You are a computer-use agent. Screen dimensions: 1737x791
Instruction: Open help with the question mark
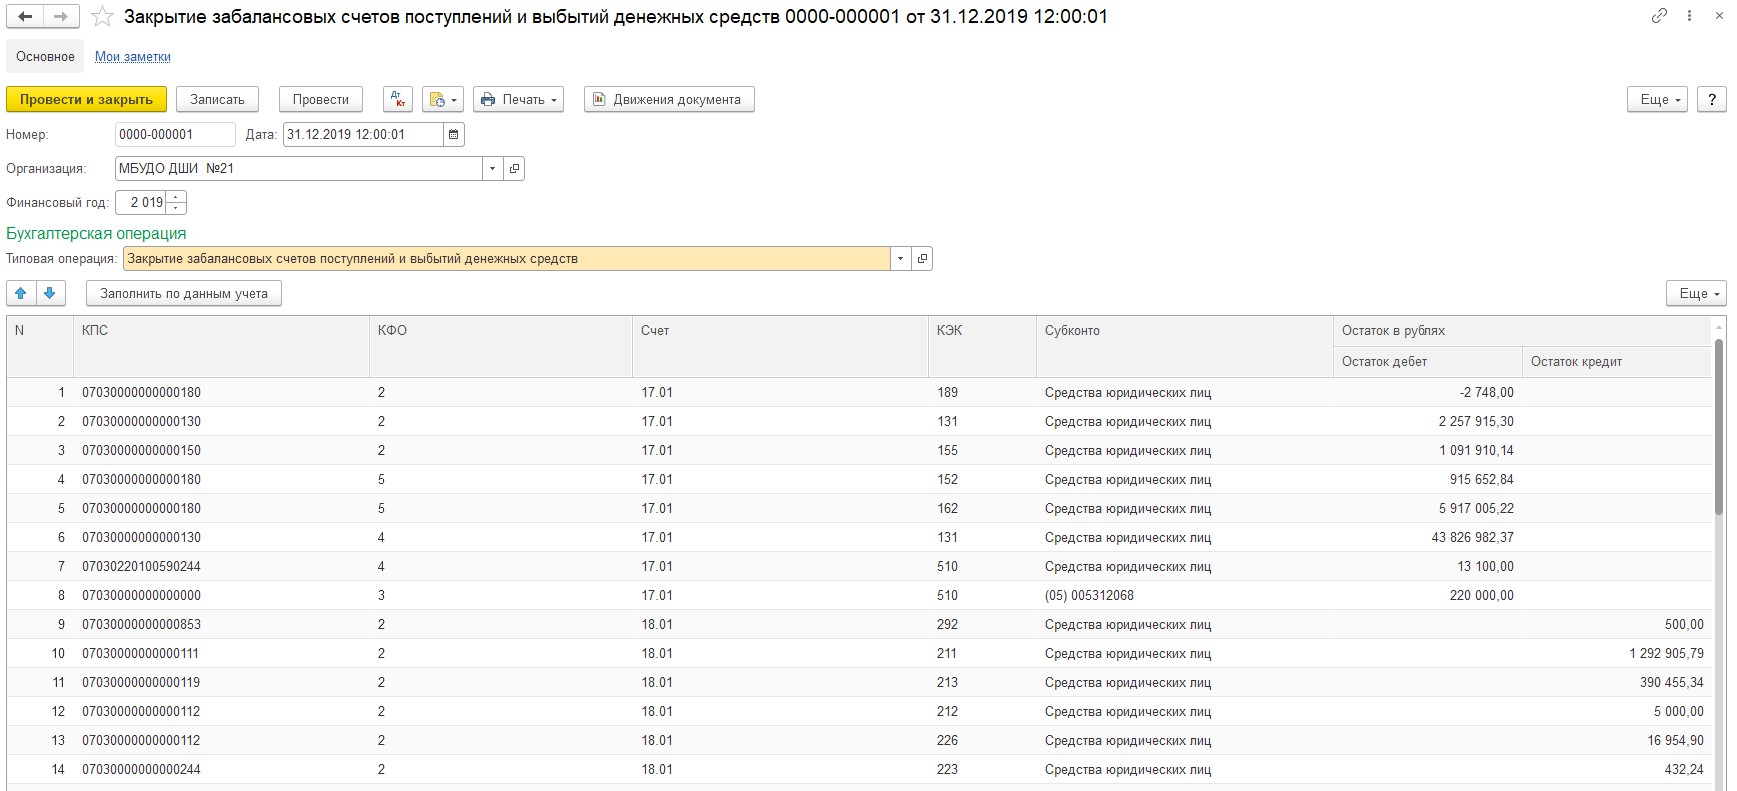1712,99
